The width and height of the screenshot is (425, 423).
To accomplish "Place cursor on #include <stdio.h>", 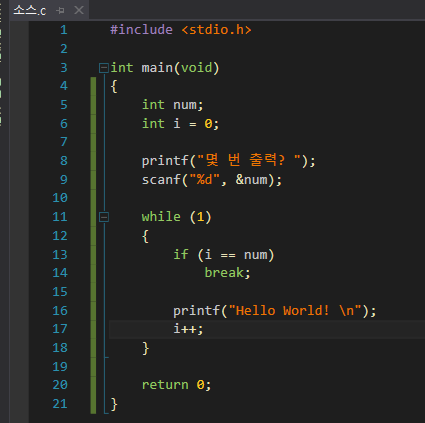I will (180, 30).
